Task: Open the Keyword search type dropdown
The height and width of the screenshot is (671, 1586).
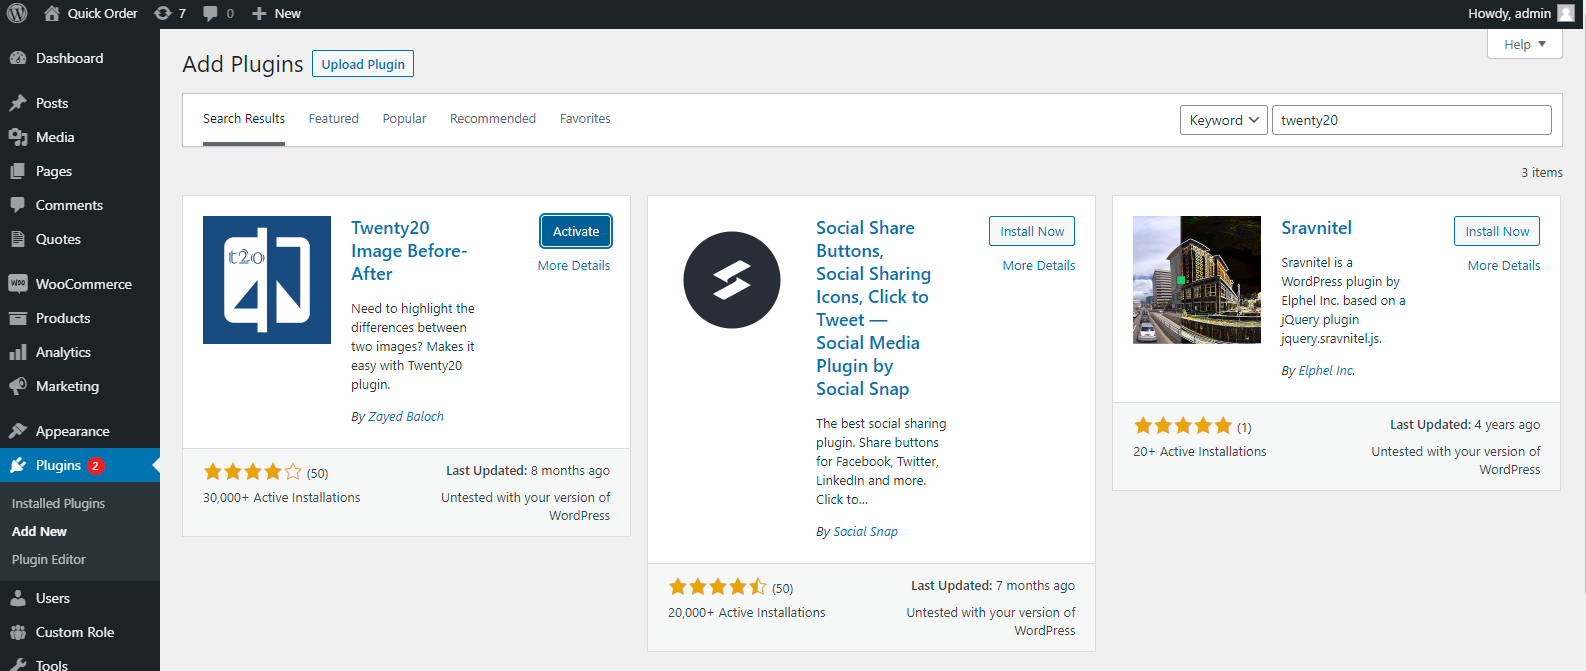Action: [x=1224, y=120]
